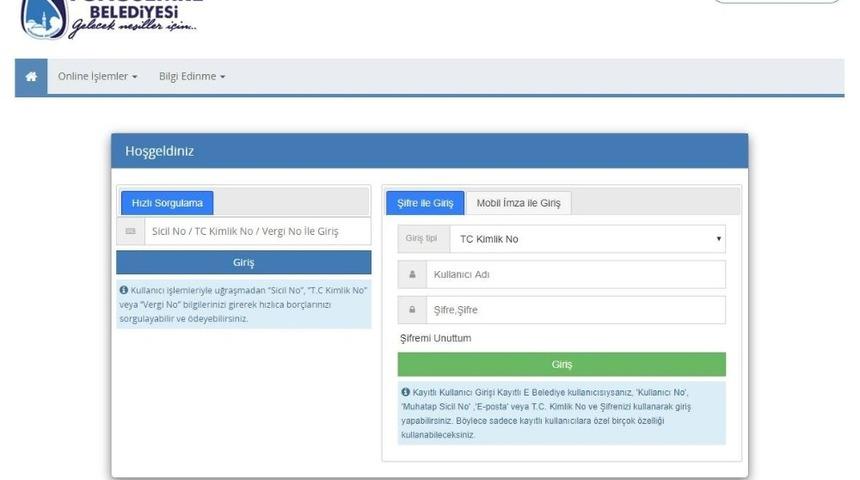860x480 pixels.
Task: Switch to the Mobil İmza ile Giriş tab
Action: tap(518, 203)
